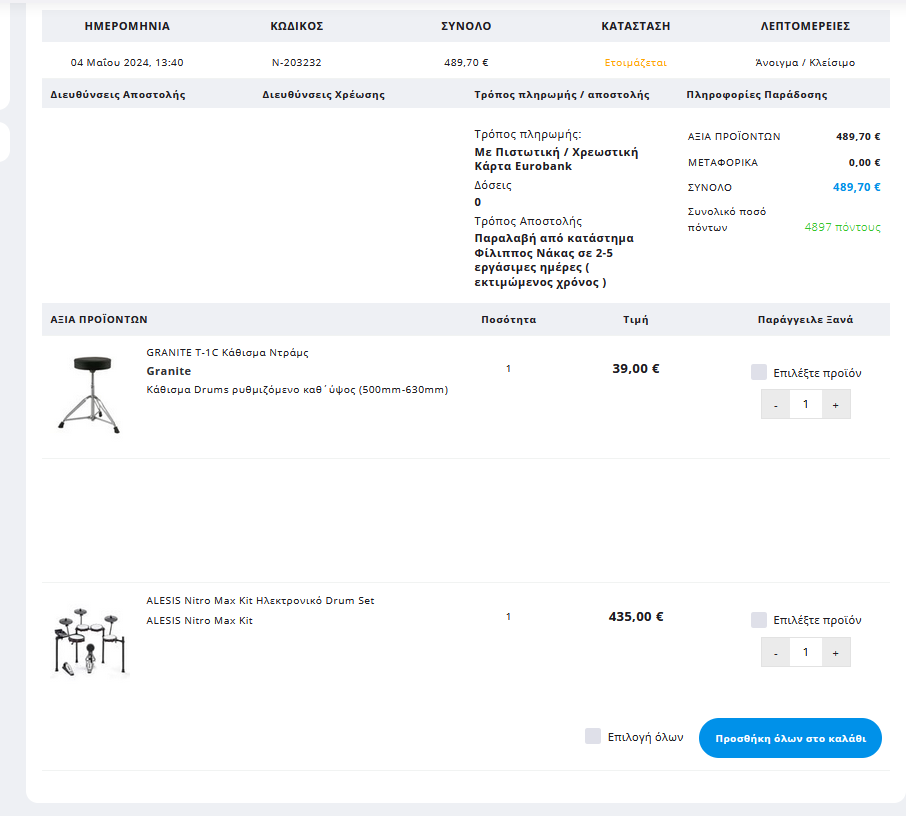Click the Granite brand name
This screenshot has width=906, height=816.
coord(169,371)
